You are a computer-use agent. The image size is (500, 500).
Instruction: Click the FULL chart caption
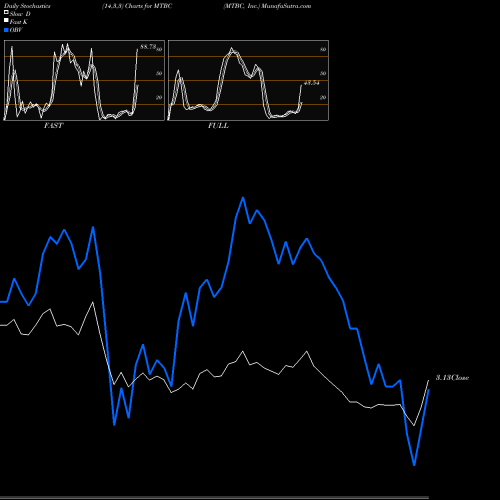pyautogui.click(x=218, y=126)
